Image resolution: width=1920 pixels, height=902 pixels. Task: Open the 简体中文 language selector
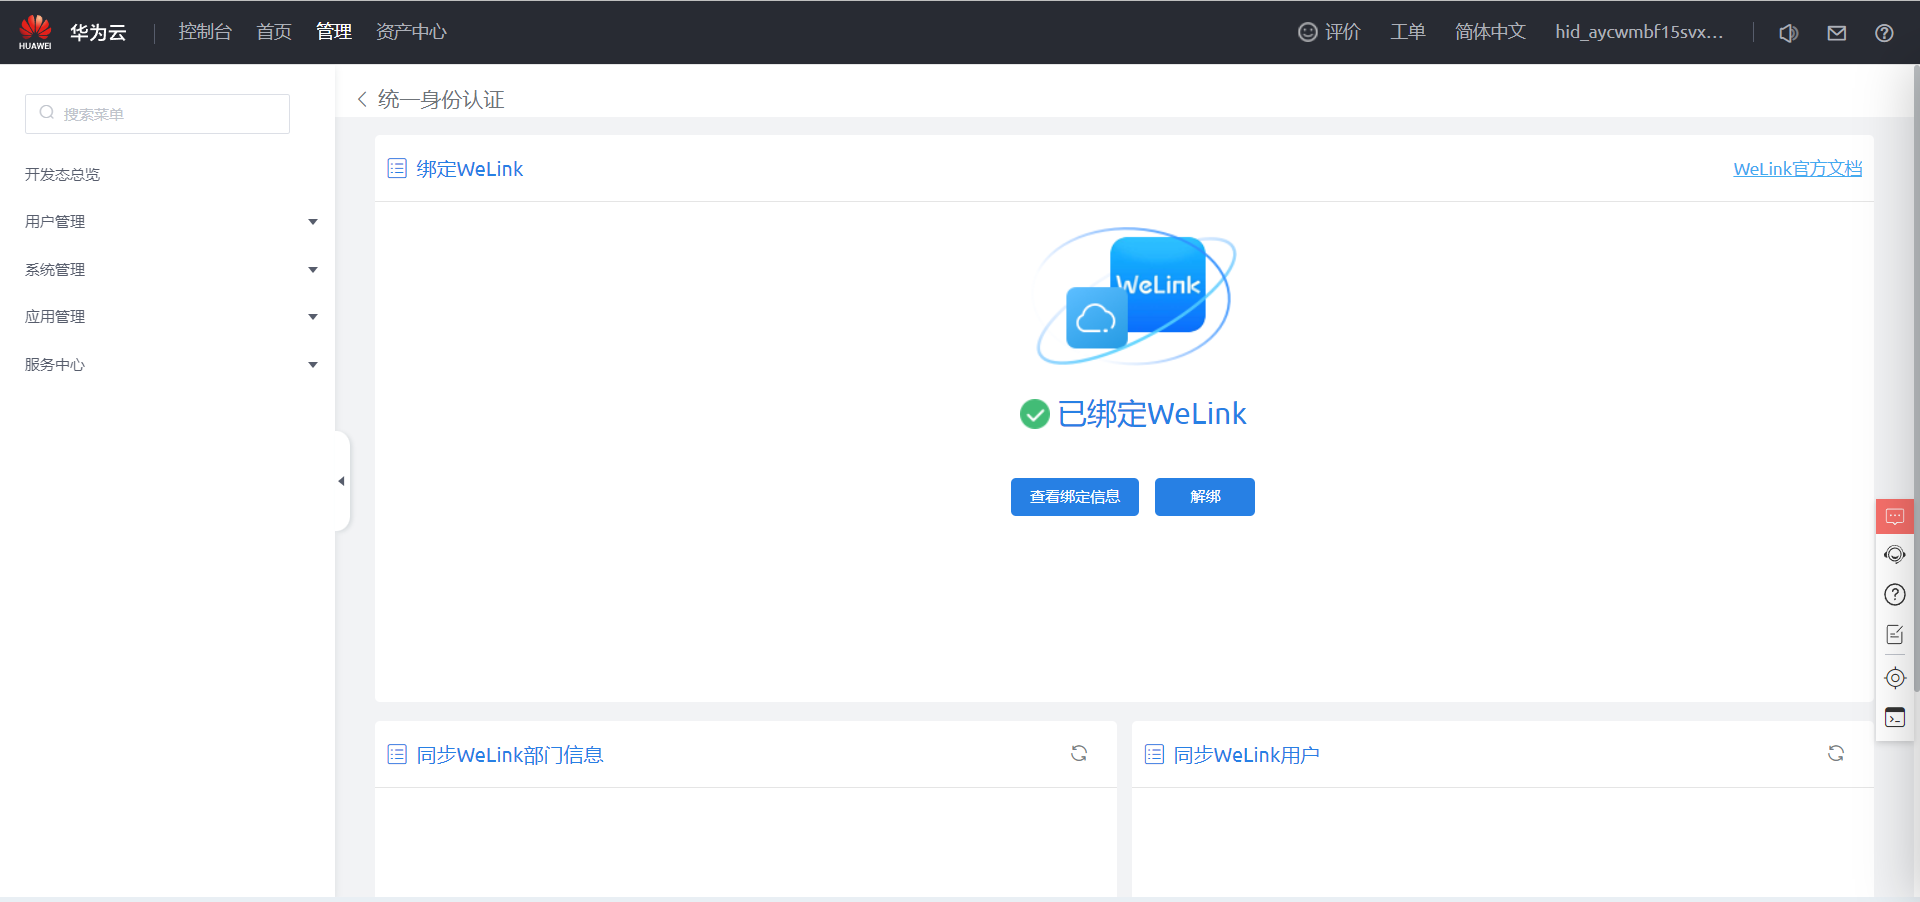click(x=1490, y=32)
